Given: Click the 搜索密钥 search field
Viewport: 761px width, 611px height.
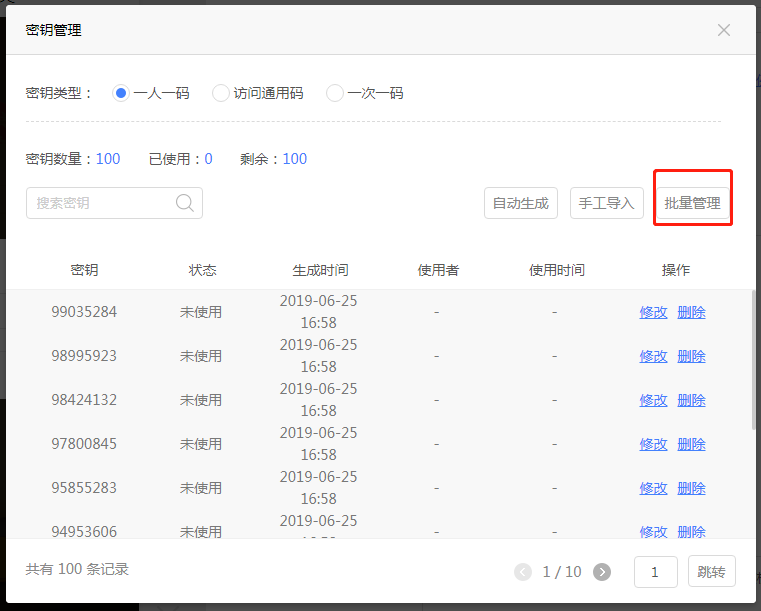Looking at the screenshot, I should click(x=100, y=203).
